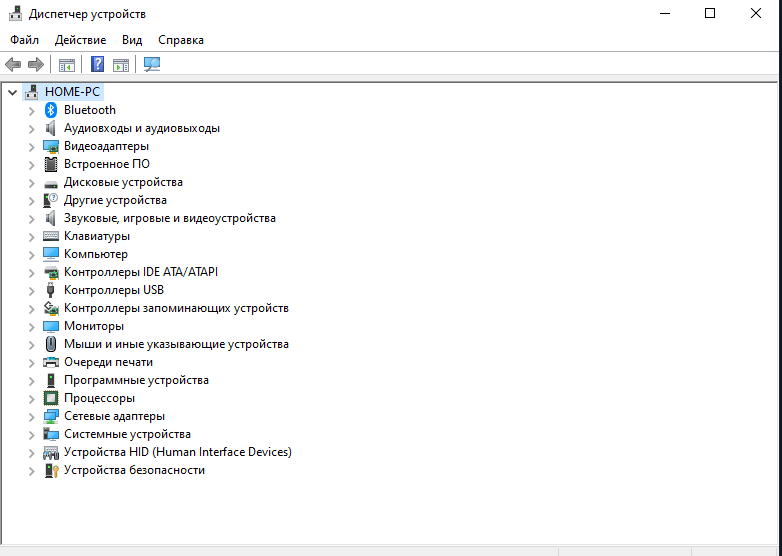The width and height of the screenshot is (782, 556).
Task: Click the Контроллеры IDE ATA/ATAPI icon
Action: point(51,272)
